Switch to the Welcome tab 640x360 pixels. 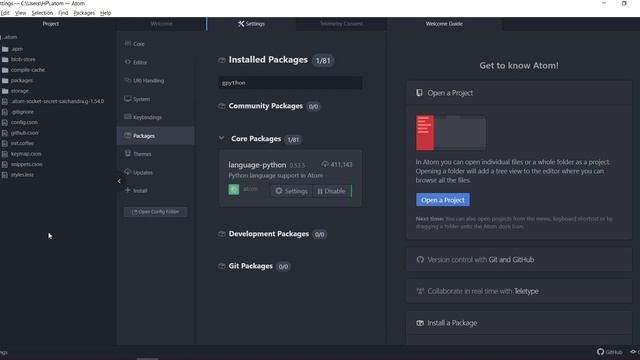pyautogui.click(x=161, y=24)
